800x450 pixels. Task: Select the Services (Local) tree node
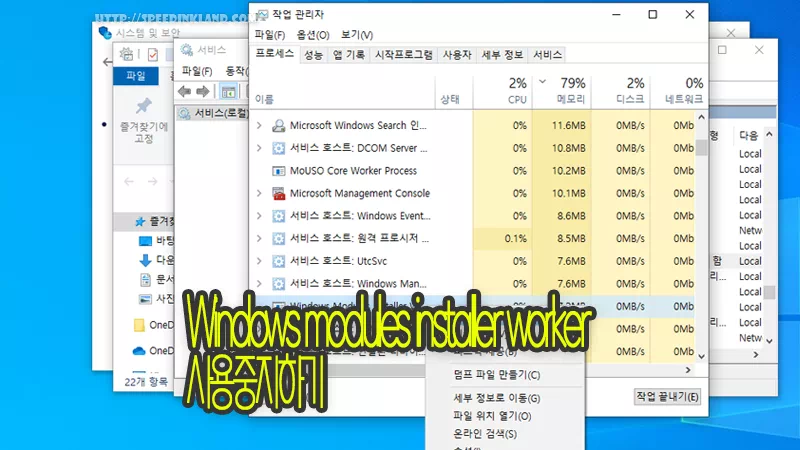click(x=215, y=113)
